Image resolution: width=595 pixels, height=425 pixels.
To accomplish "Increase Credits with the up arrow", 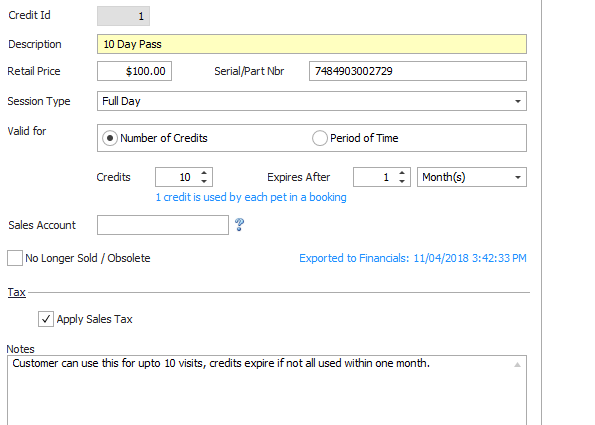I will click(x=204, y=173).
